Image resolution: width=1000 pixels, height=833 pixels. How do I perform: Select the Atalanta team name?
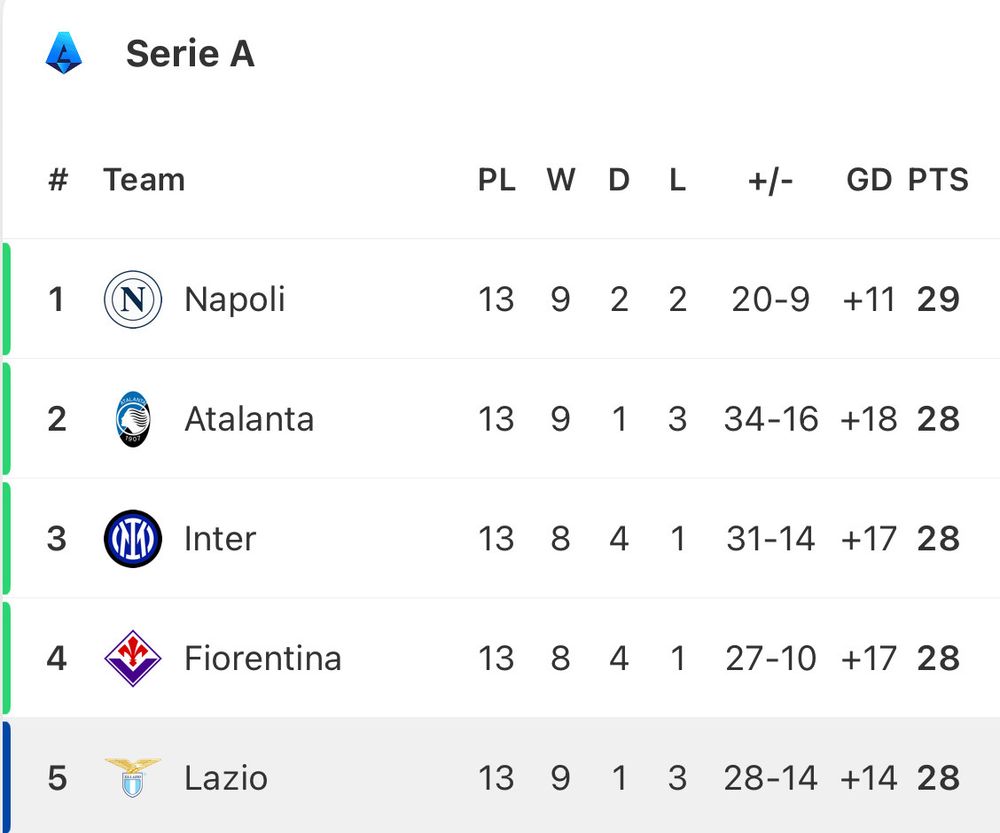point(249,419)
